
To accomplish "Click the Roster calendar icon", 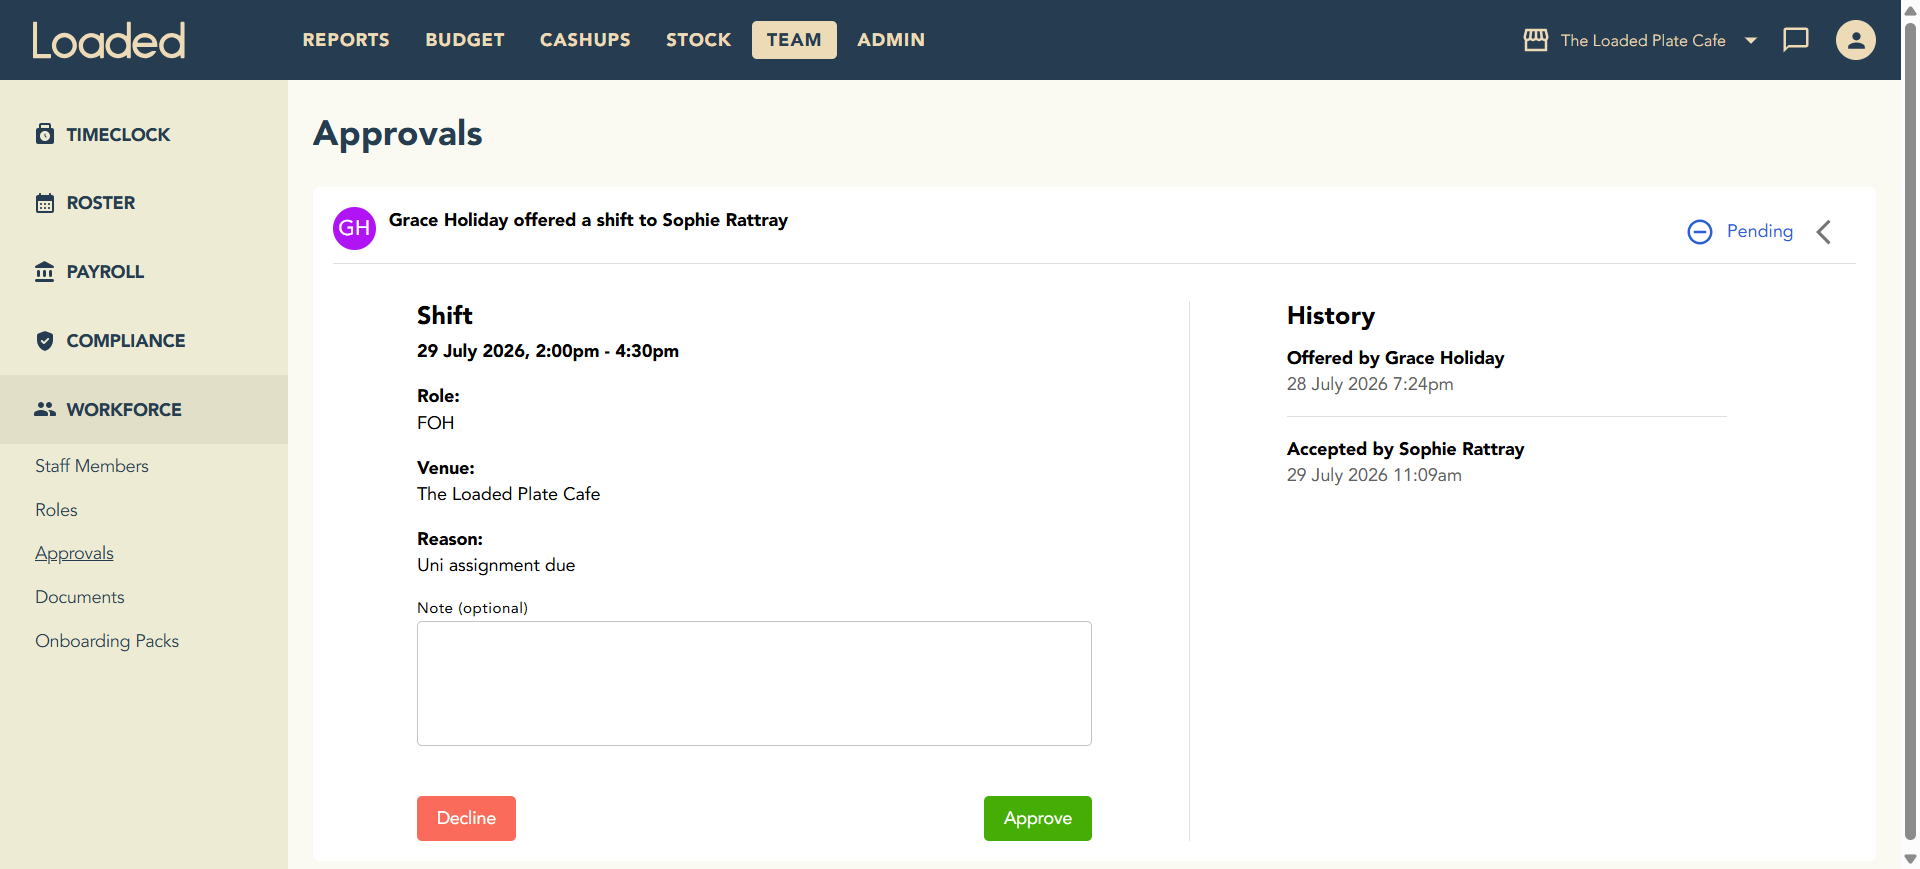I will [45, 203].
